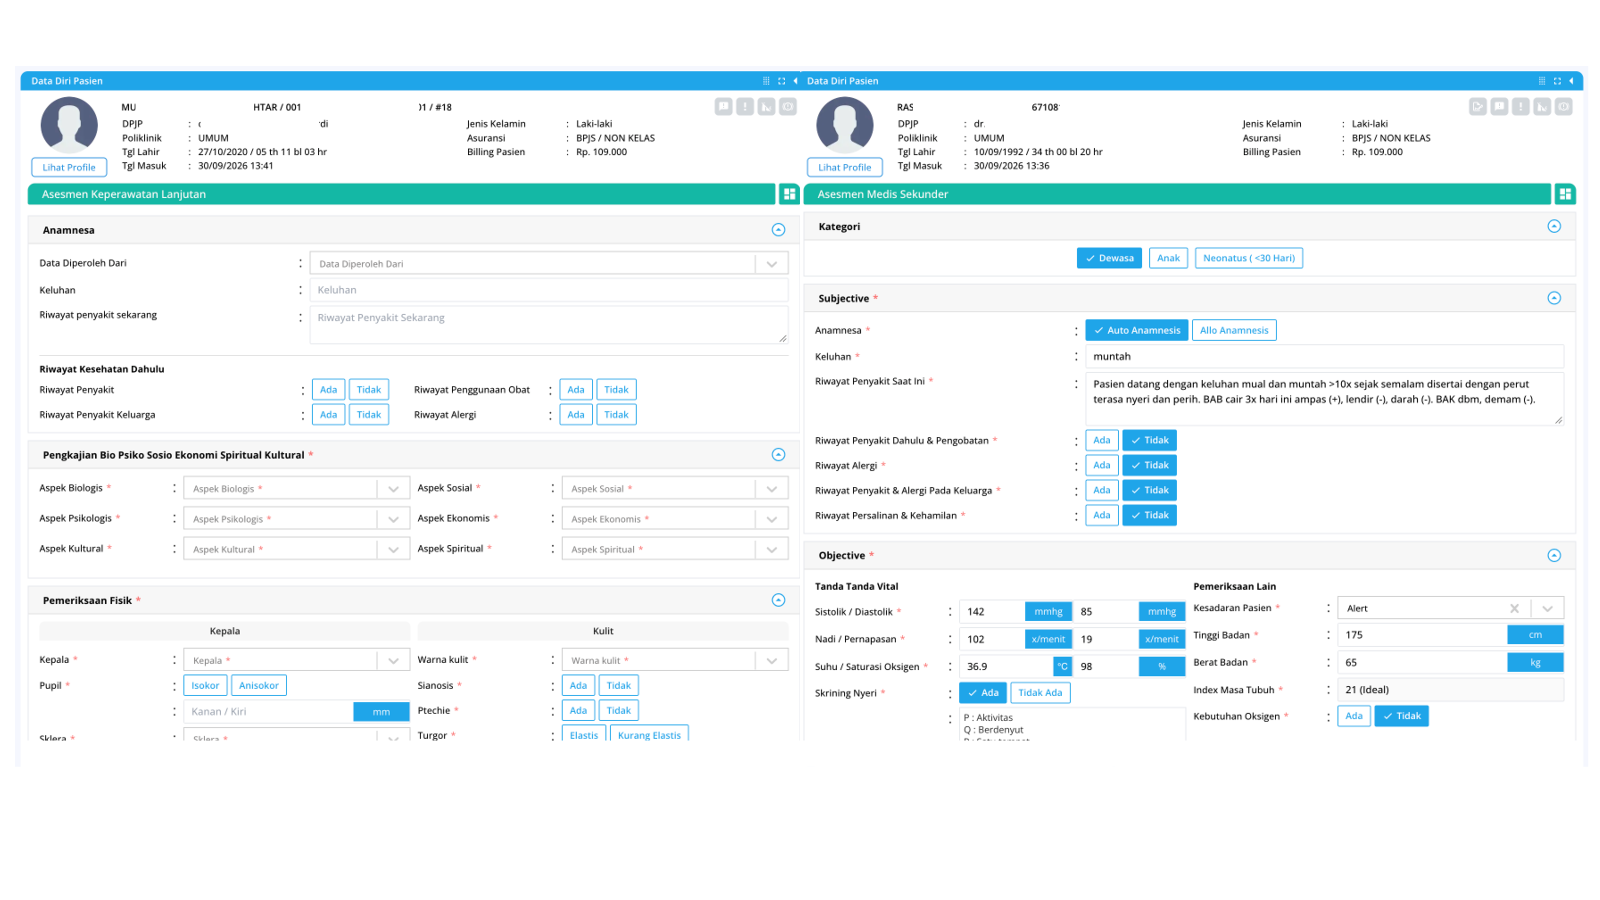This screenshot has width=1600, height=900.
Task: Click the Tinggi Badan field showing 175
Action: [x=1422, y=635]
